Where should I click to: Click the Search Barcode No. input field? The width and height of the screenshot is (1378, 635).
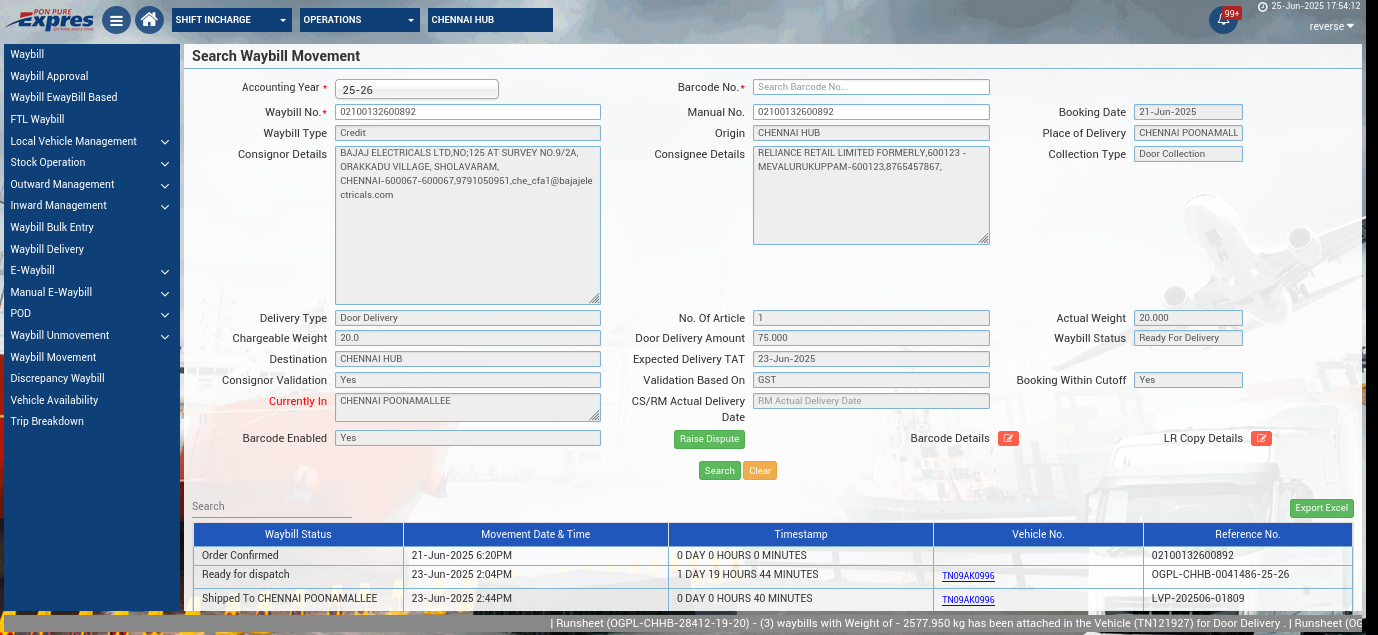point(871,87)
